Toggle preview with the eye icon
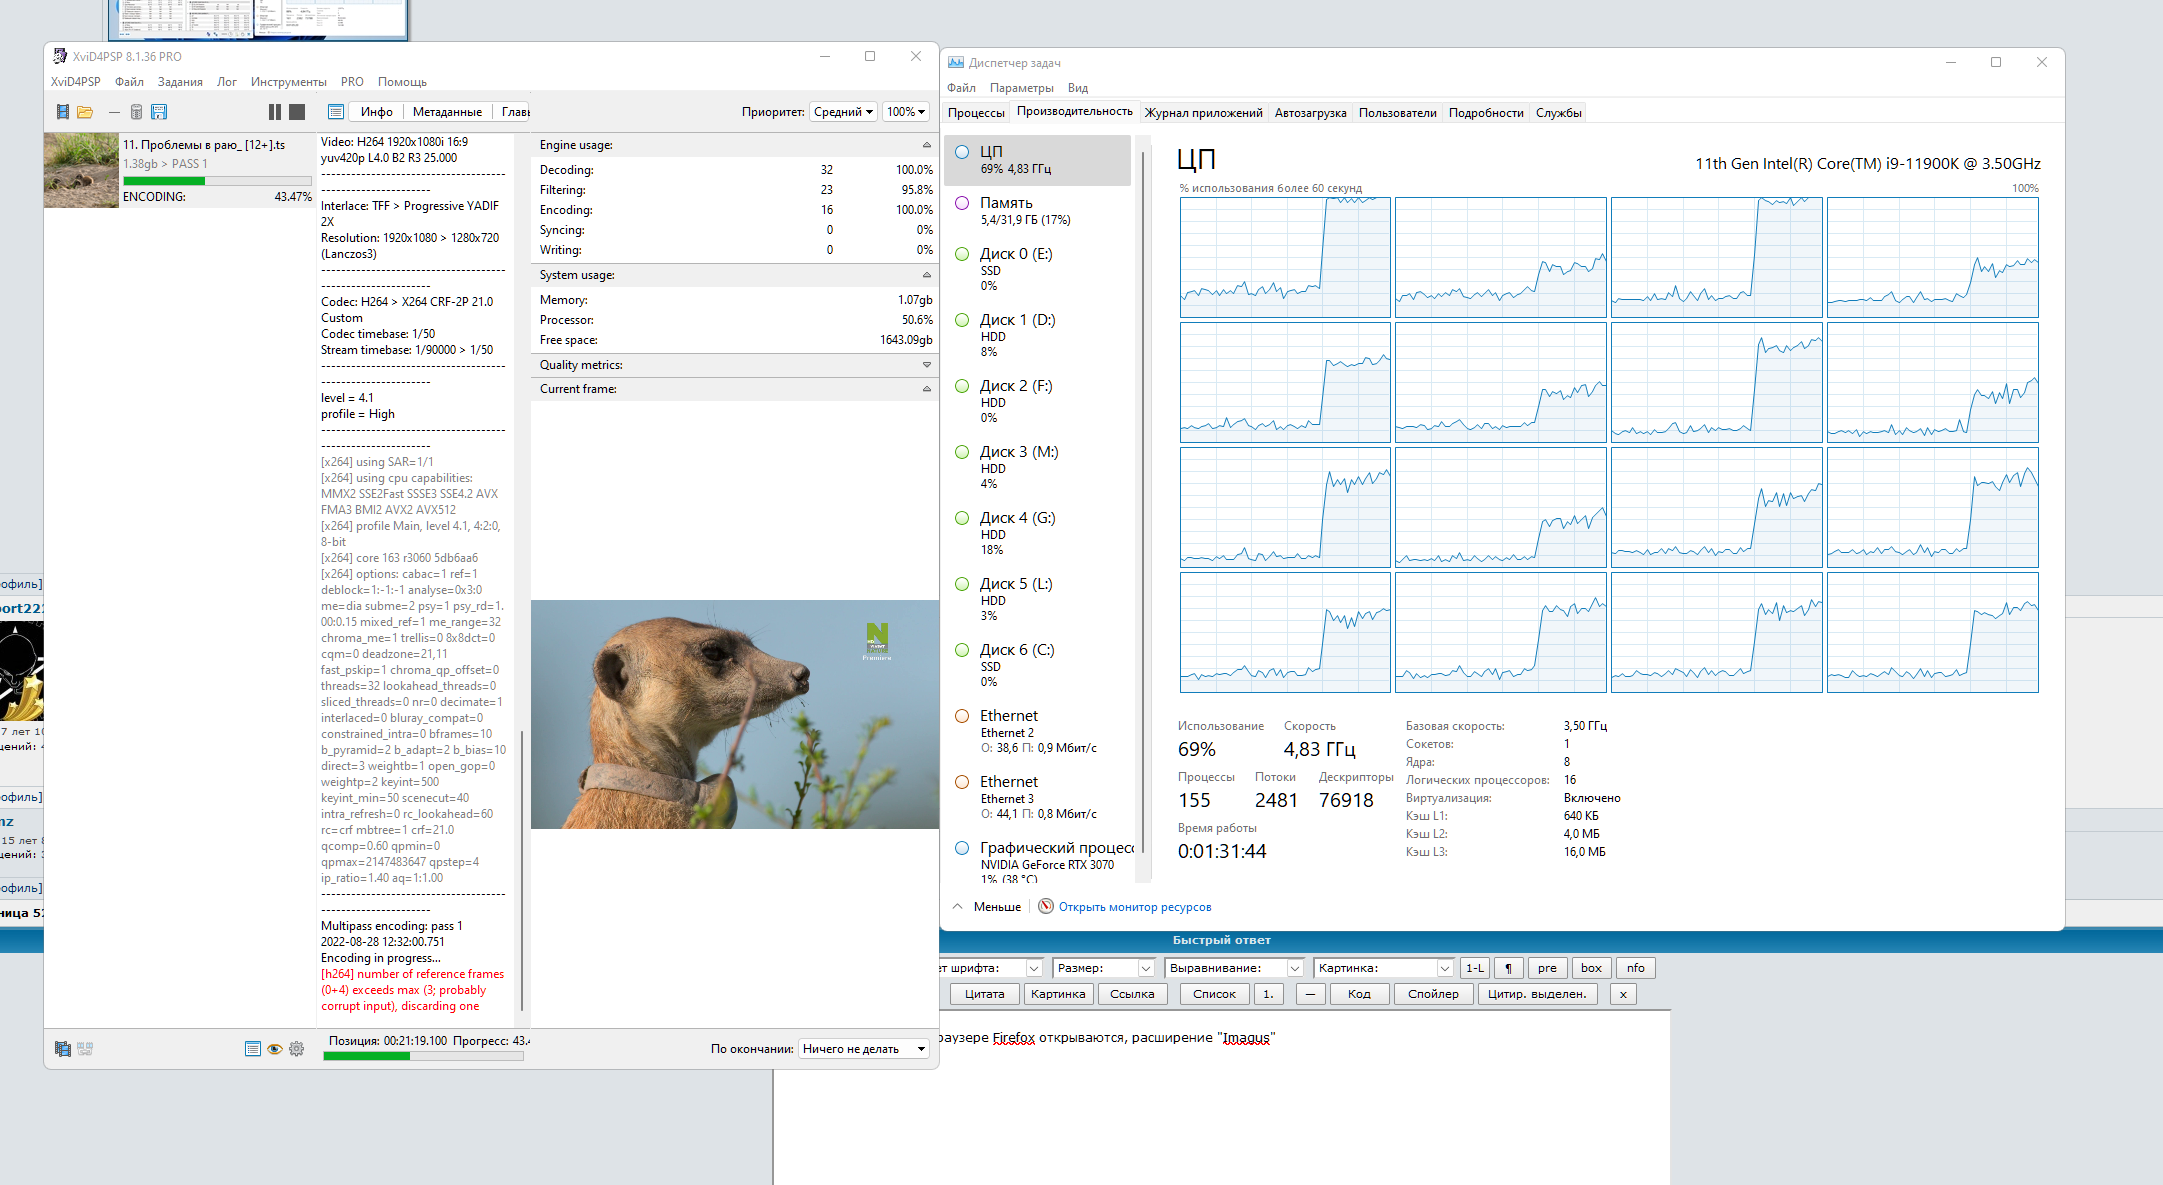Screen dimensions: 2163x1185 274,1049
